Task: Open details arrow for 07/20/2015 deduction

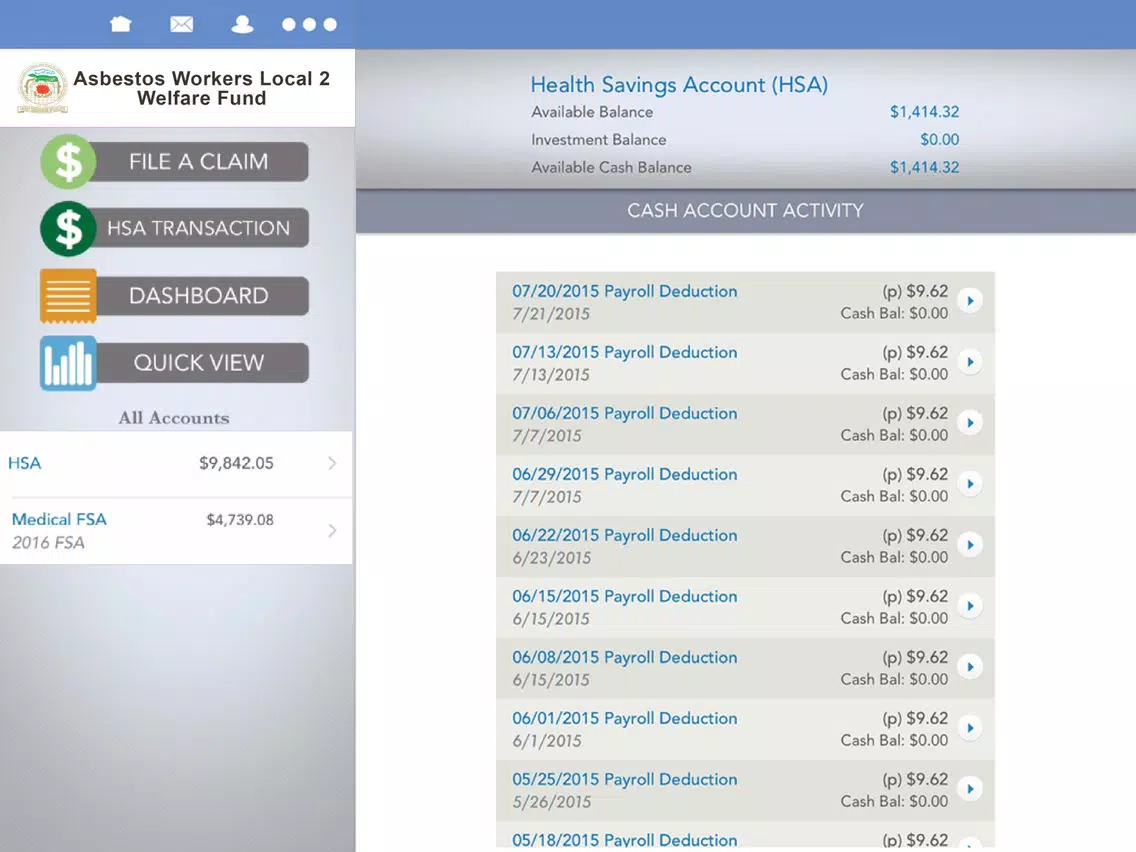Action: coord(970,301)
